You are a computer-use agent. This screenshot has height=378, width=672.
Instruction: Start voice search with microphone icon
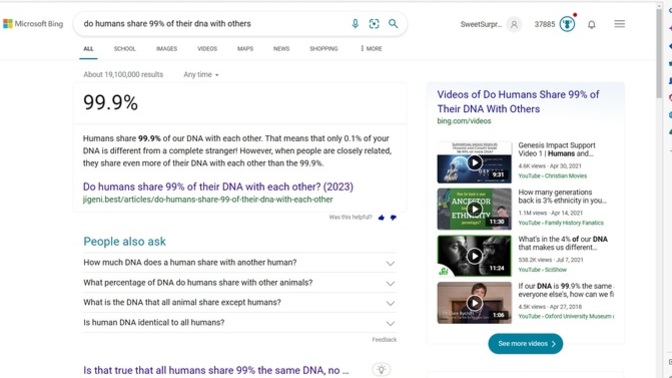pos(355,24)
